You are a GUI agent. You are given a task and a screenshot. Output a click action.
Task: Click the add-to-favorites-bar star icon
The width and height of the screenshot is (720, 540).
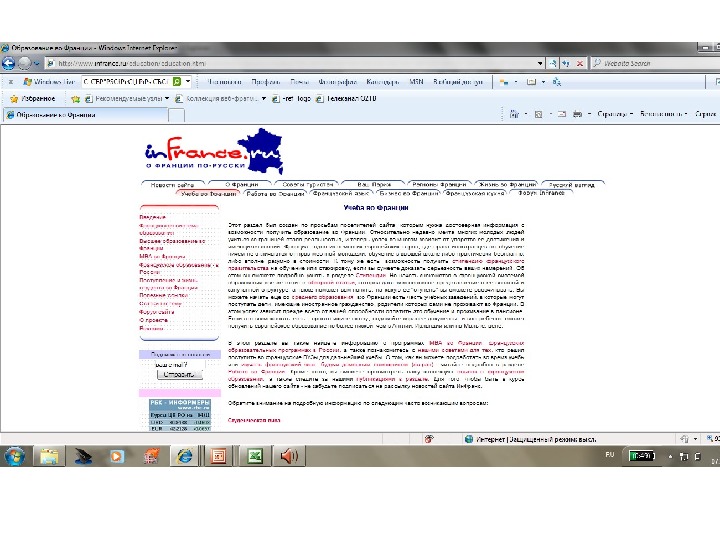[x=76, y=99]
